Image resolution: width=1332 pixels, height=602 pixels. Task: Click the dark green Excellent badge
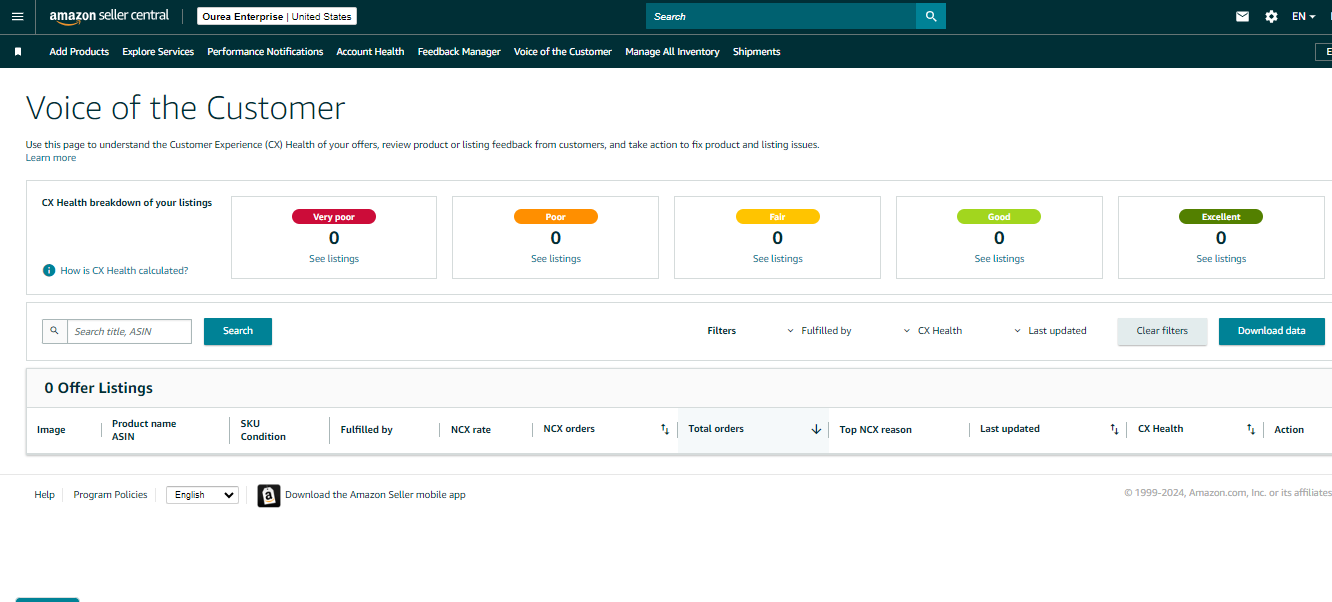1221,217
